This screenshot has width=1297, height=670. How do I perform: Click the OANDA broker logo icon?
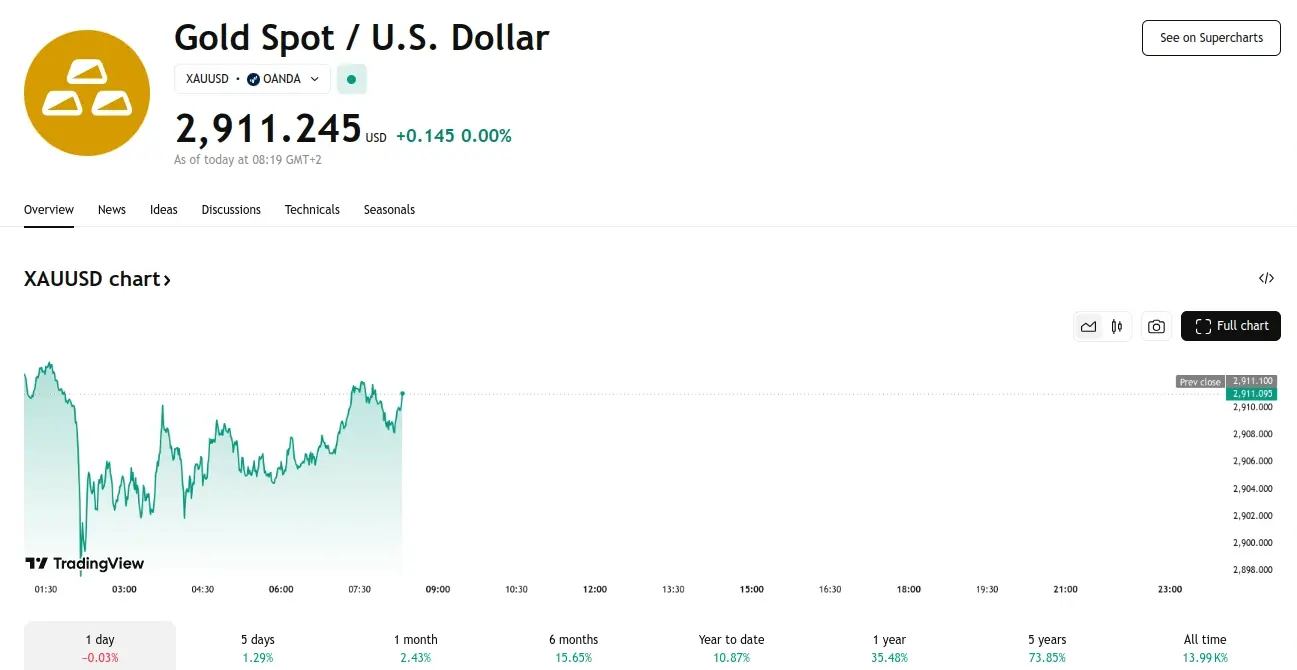point(254,78)
